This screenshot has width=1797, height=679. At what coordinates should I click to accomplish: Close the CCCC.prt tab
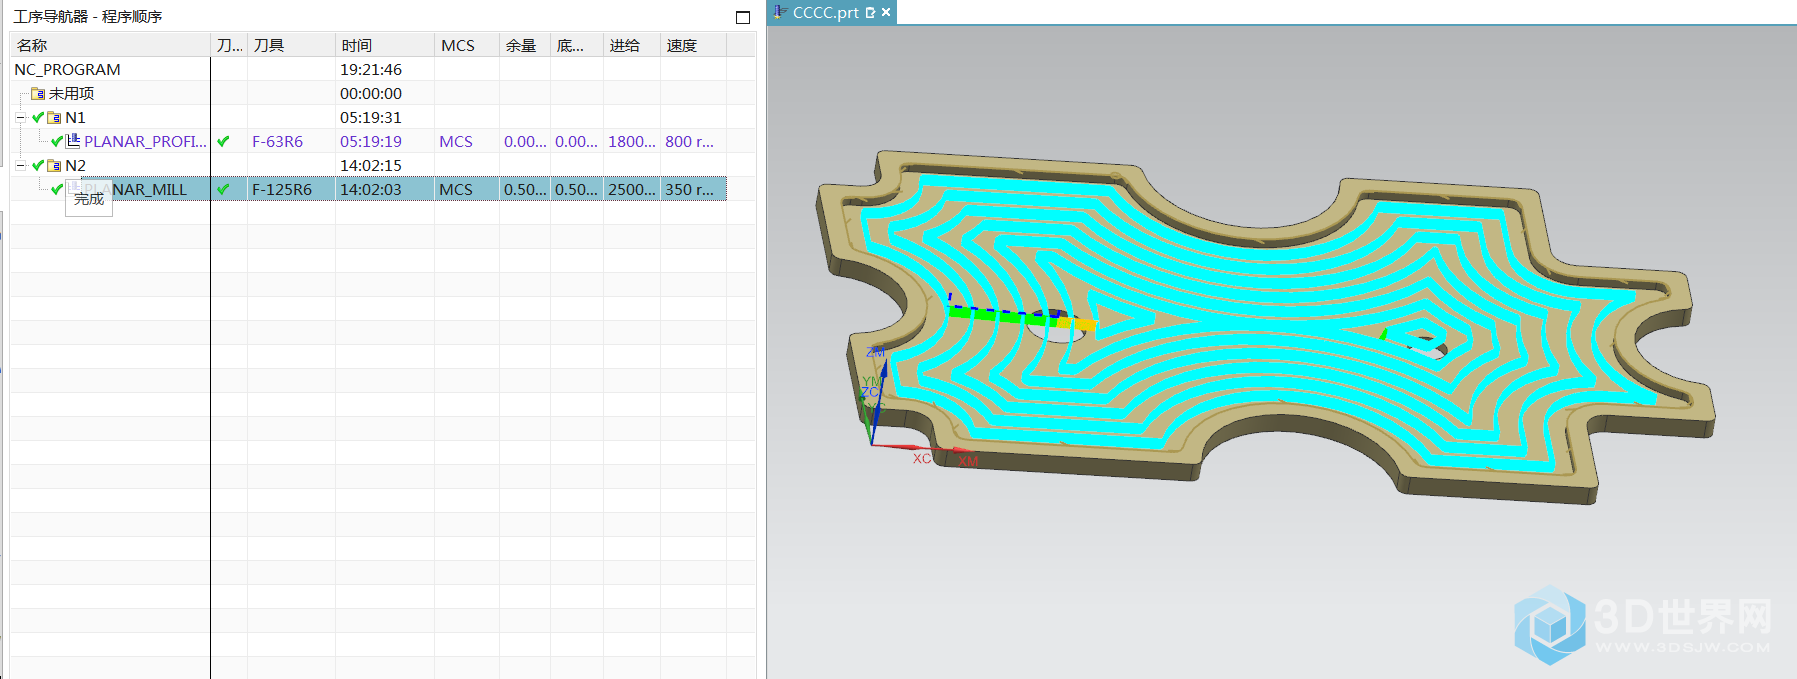tap(886, 13)
